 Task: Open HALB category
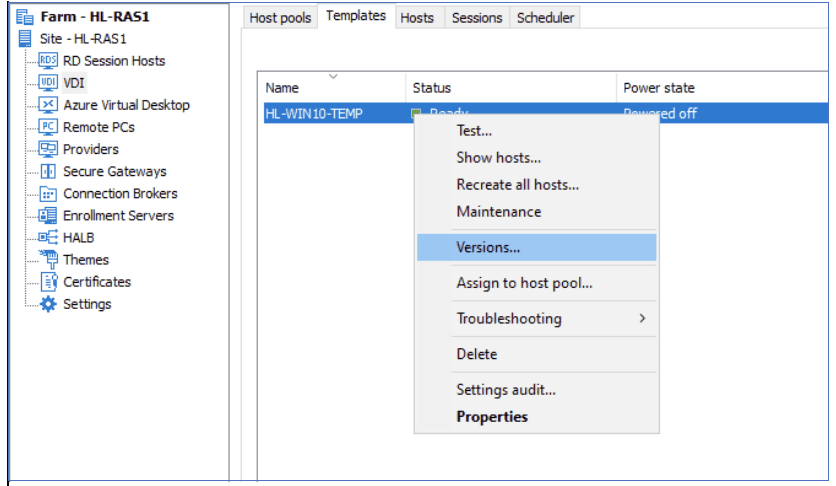click(78, 238)
